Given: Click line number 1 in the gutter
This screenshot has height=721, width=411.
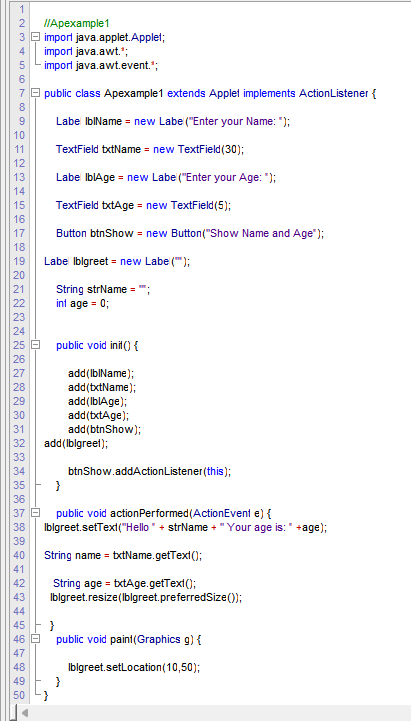Looking at the screenshot, I should [x=22, y=10].
